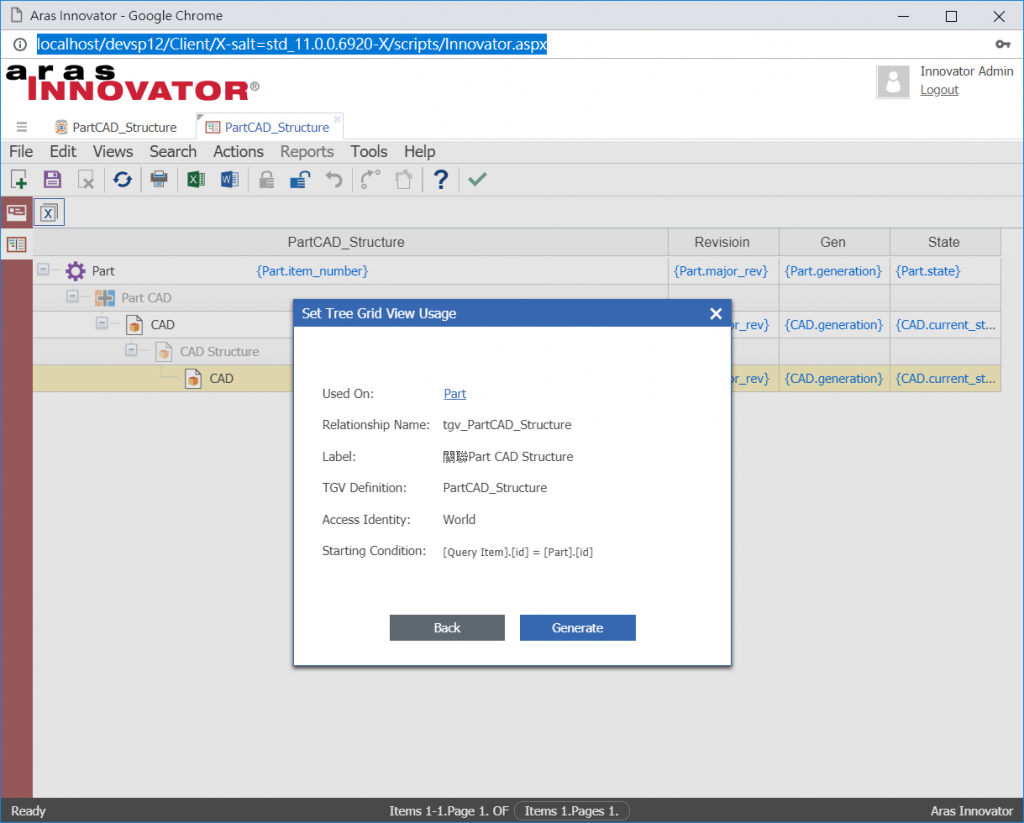The height and width of the screenshot is (823, 1024).
Task: Click the Unlock item icon
Action: click(300, 179)
